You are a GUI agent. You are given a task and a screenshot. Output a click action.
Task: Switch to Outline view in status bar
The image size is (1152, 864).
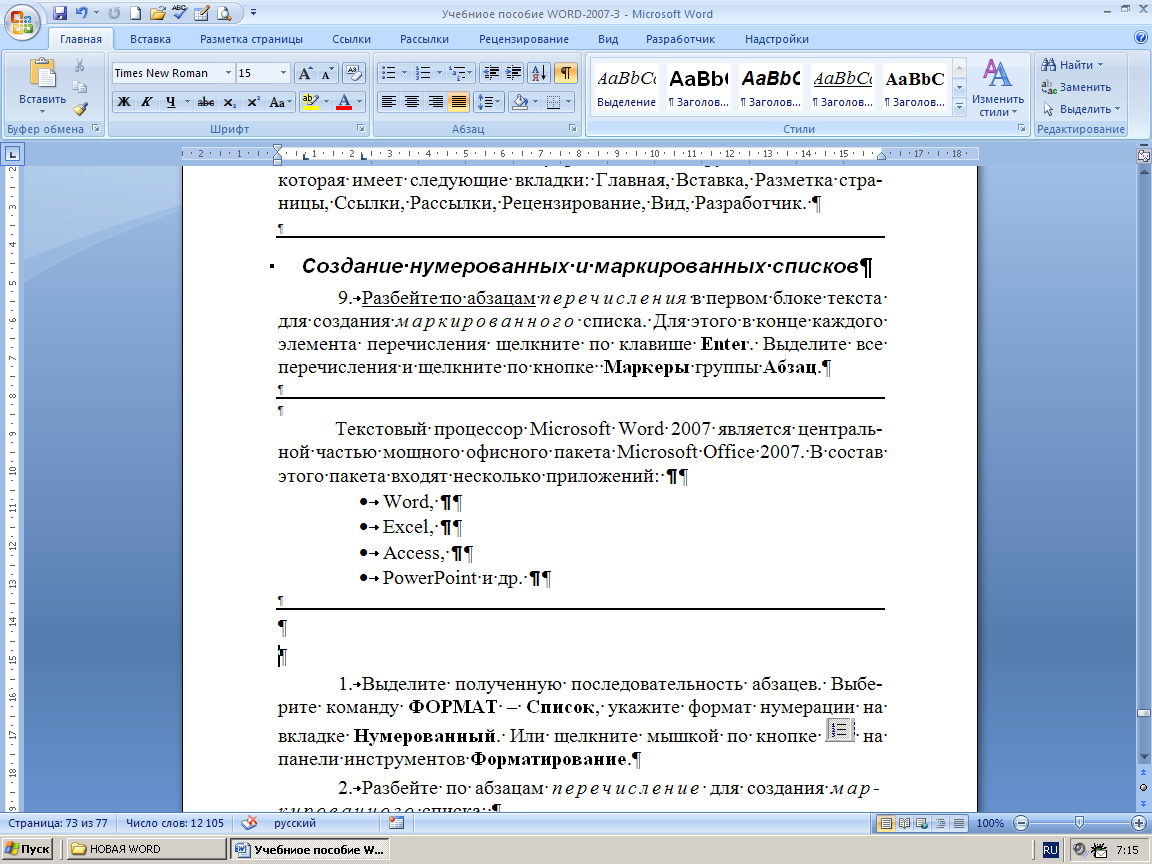pos(940,824)
